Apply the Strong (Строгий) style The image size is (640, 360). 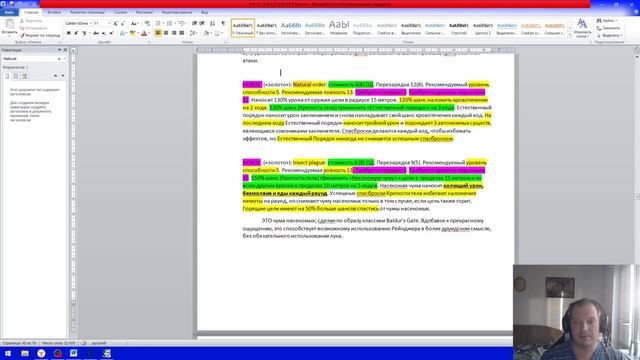pyautogui.click(x=459, y=28)
